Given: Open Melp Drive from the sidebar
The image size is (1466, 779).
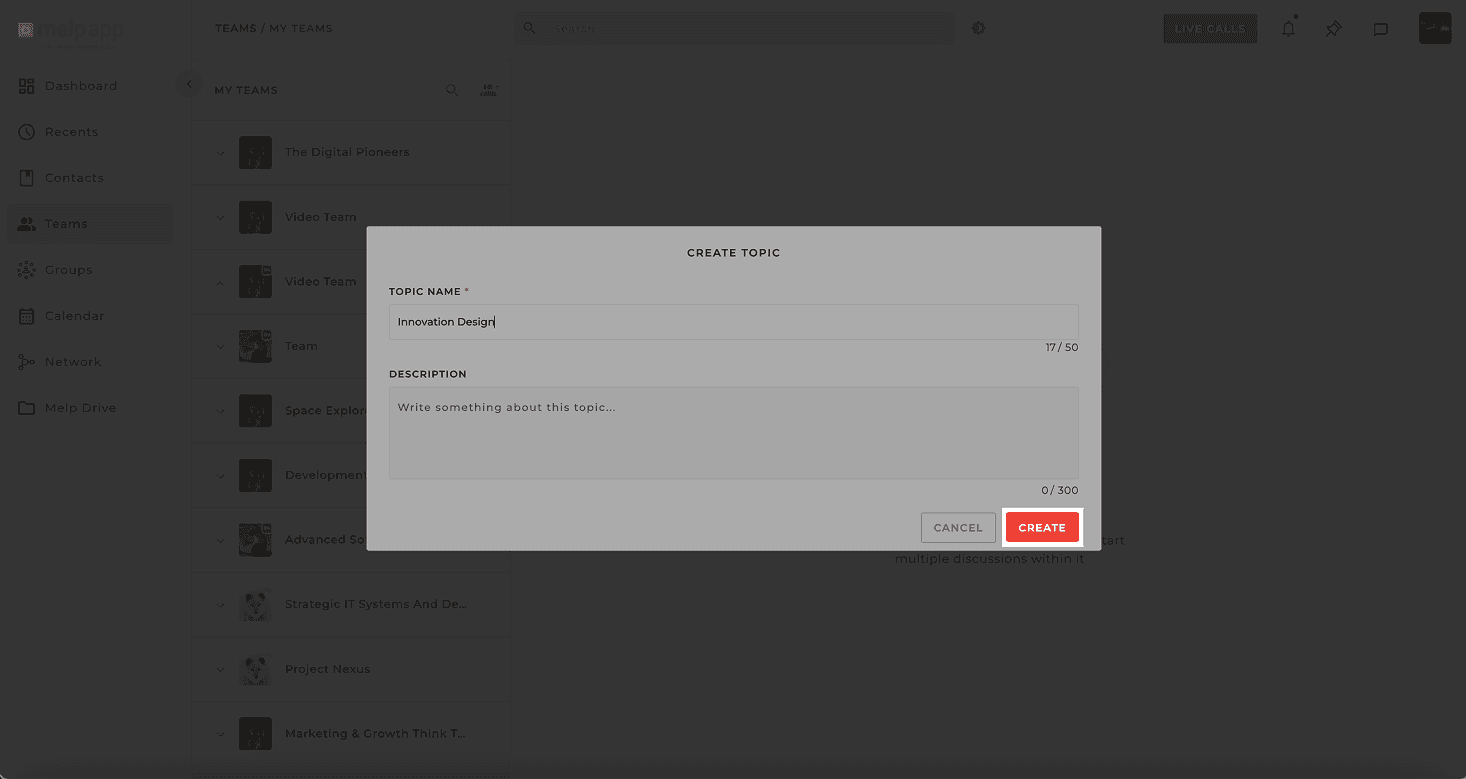Looking at the screenshot, I should [x=26, y=407].
